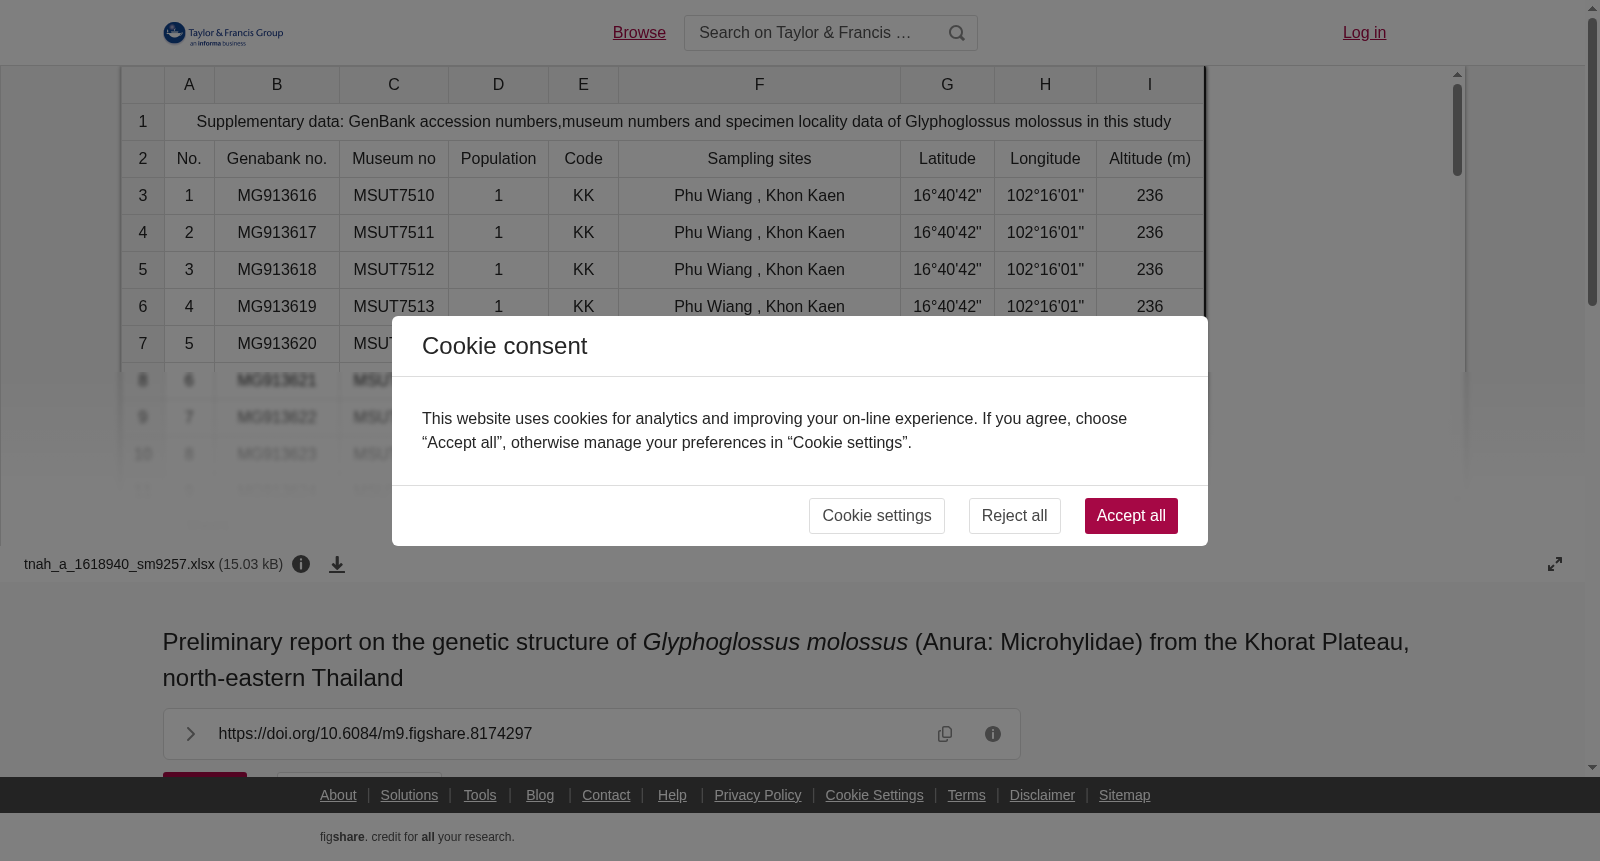Click cell MSUT7513
Screen dimensions: 1600x861
pyautogui.click(x=394, y=305)
